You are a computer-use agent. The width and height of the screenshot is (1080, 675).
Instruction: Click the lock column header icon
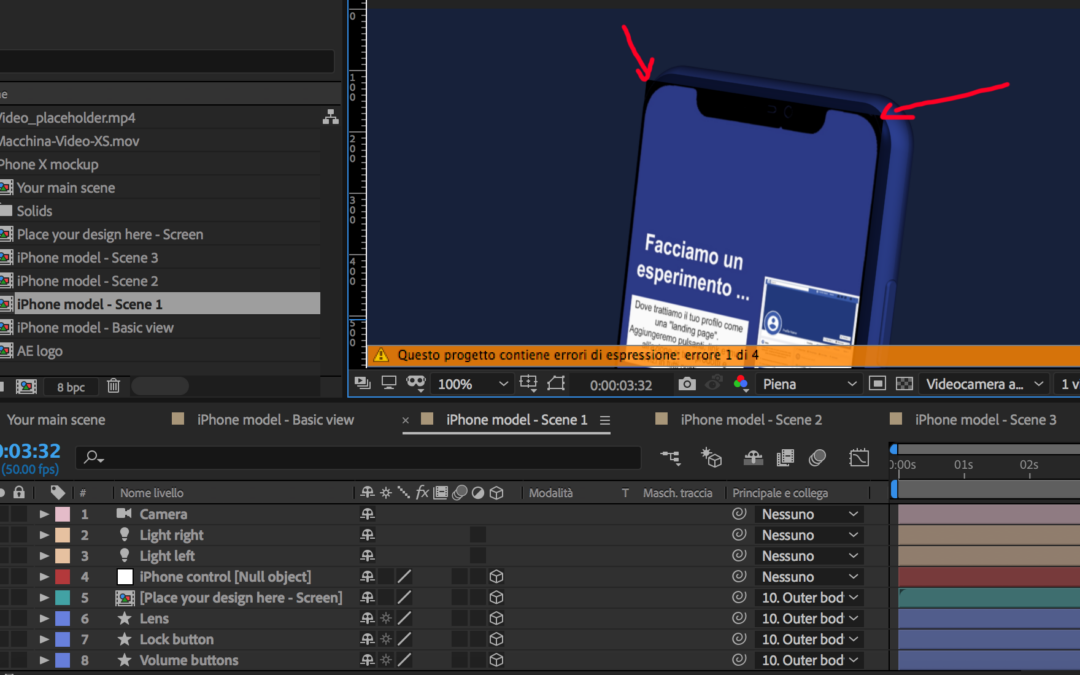(19, 492)
